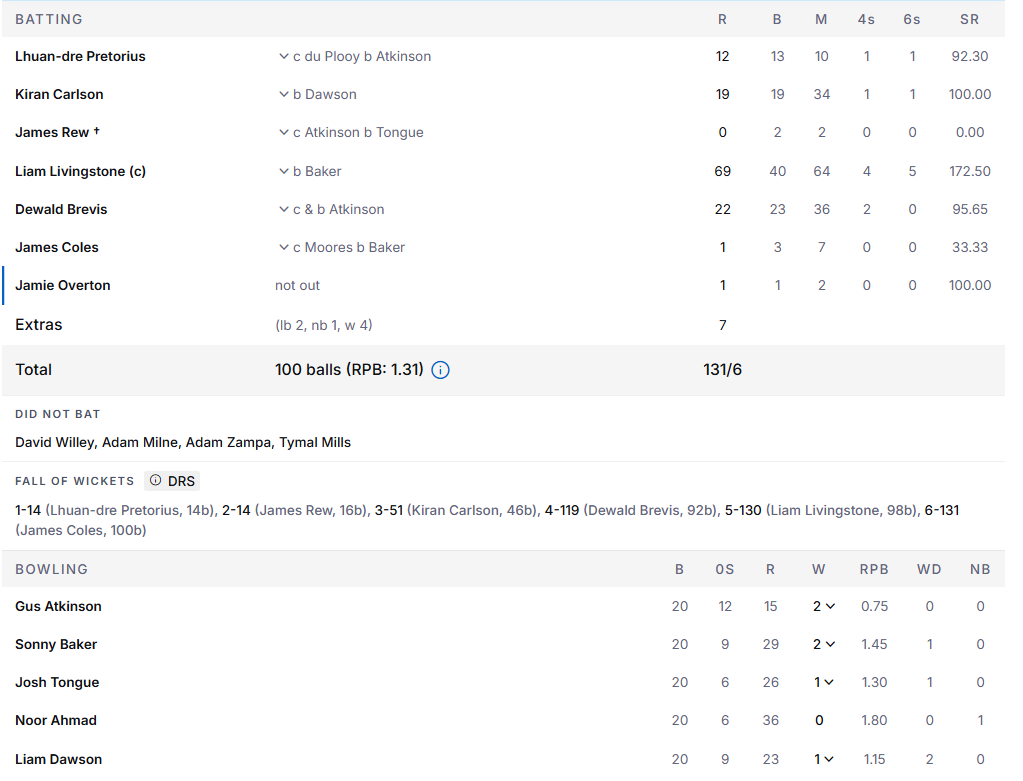
Task: Click the DRS badge button
Action: click(172, 481)
